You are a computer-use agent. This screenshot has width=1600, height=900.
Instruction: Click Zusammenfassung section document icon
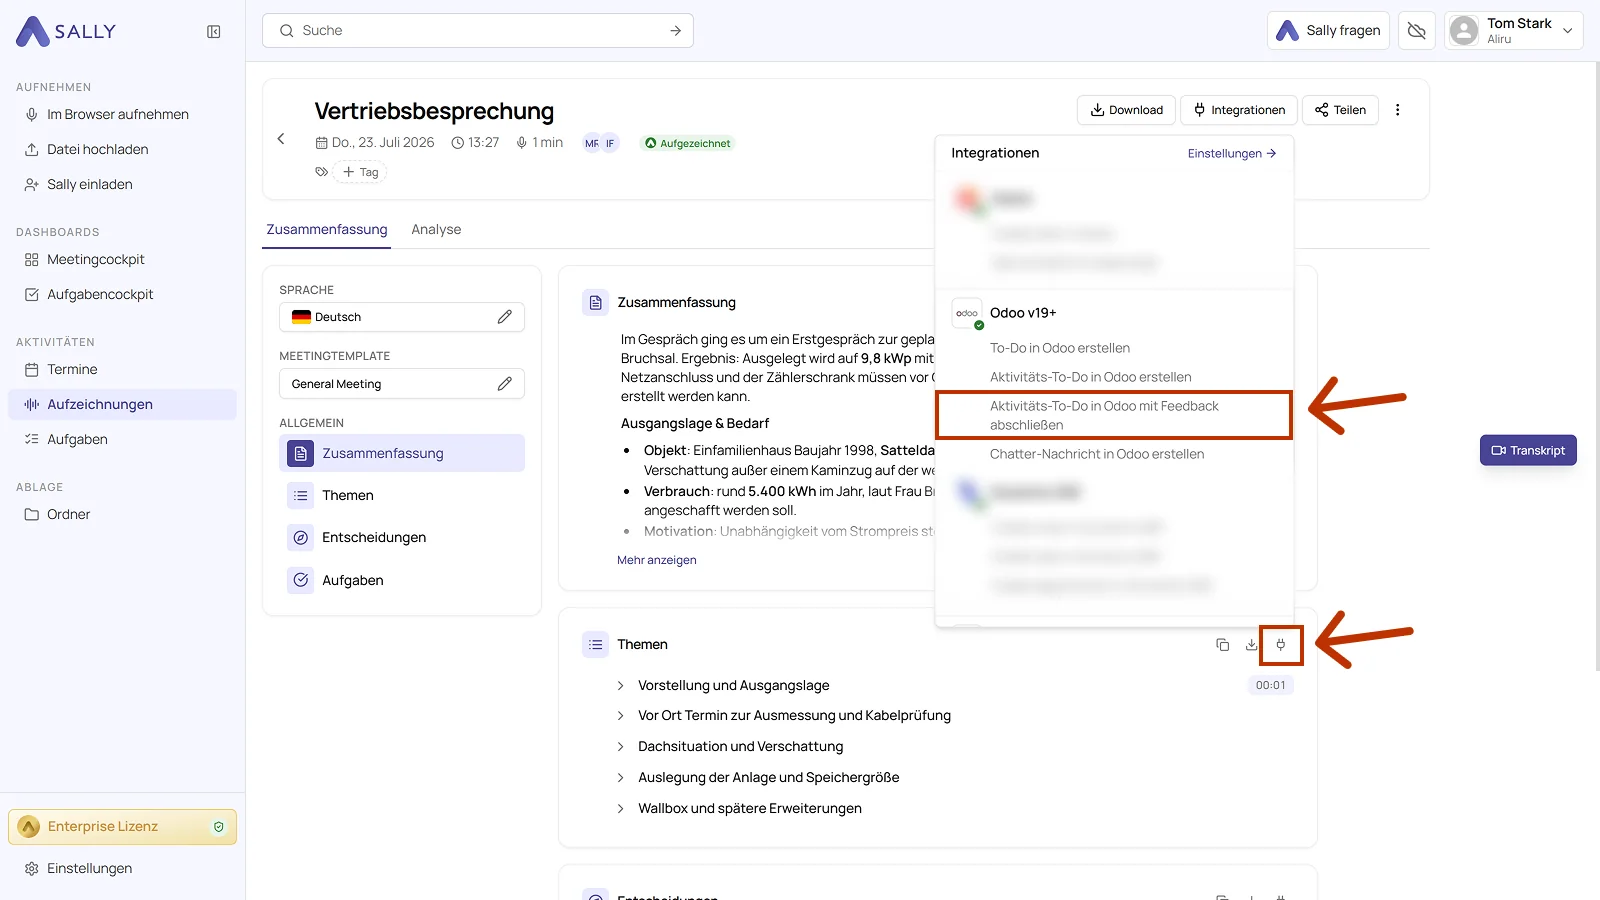[x=596, y=302]
